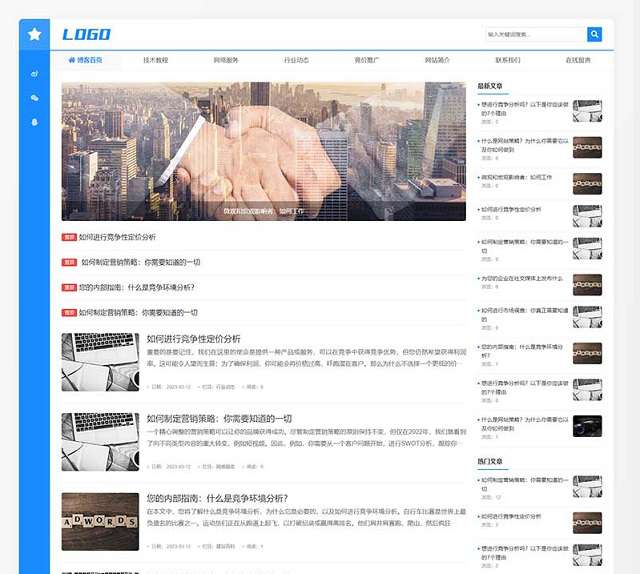Open the 联系我们 navigation item

[x=508, y=60]
